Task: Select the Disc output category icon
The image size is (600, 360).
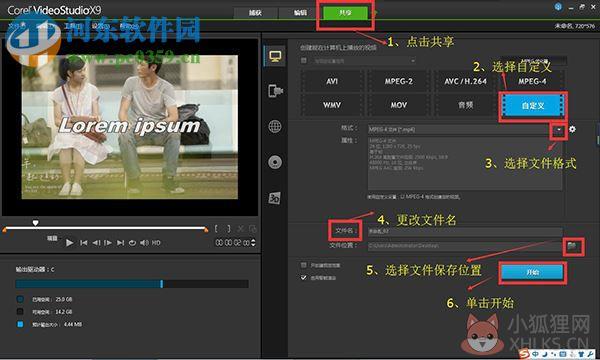Action: pyautogui.click(x=275, y=162)
